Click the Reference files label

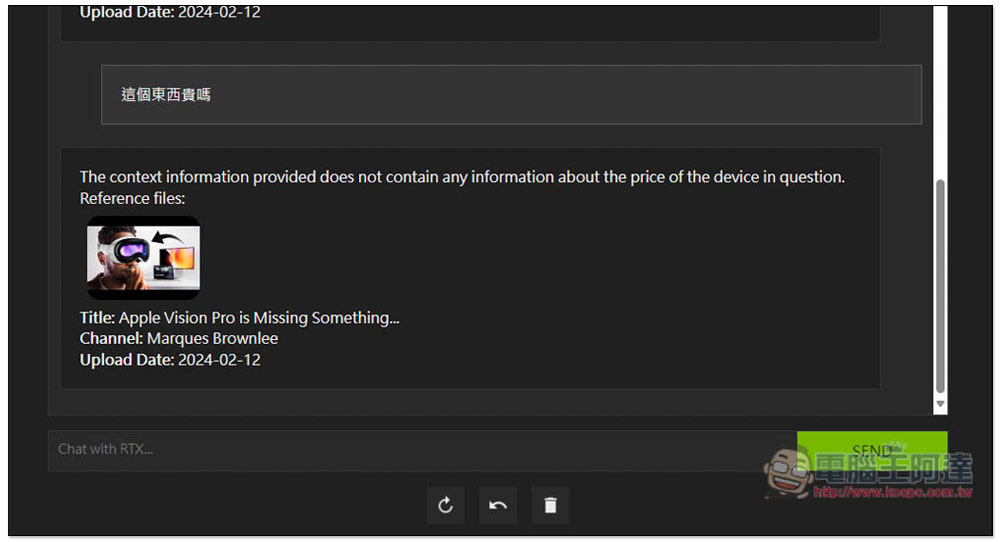coord(132,199)
